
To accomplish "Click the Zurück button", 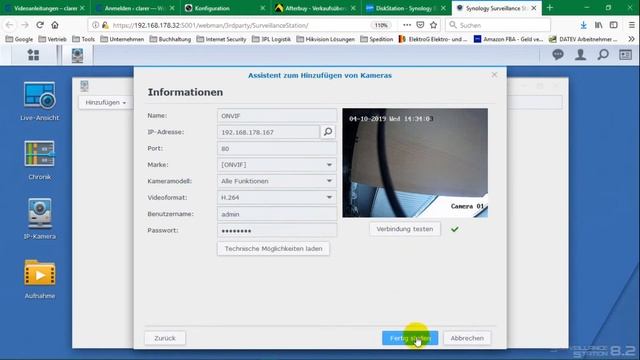I will point(165,338).
